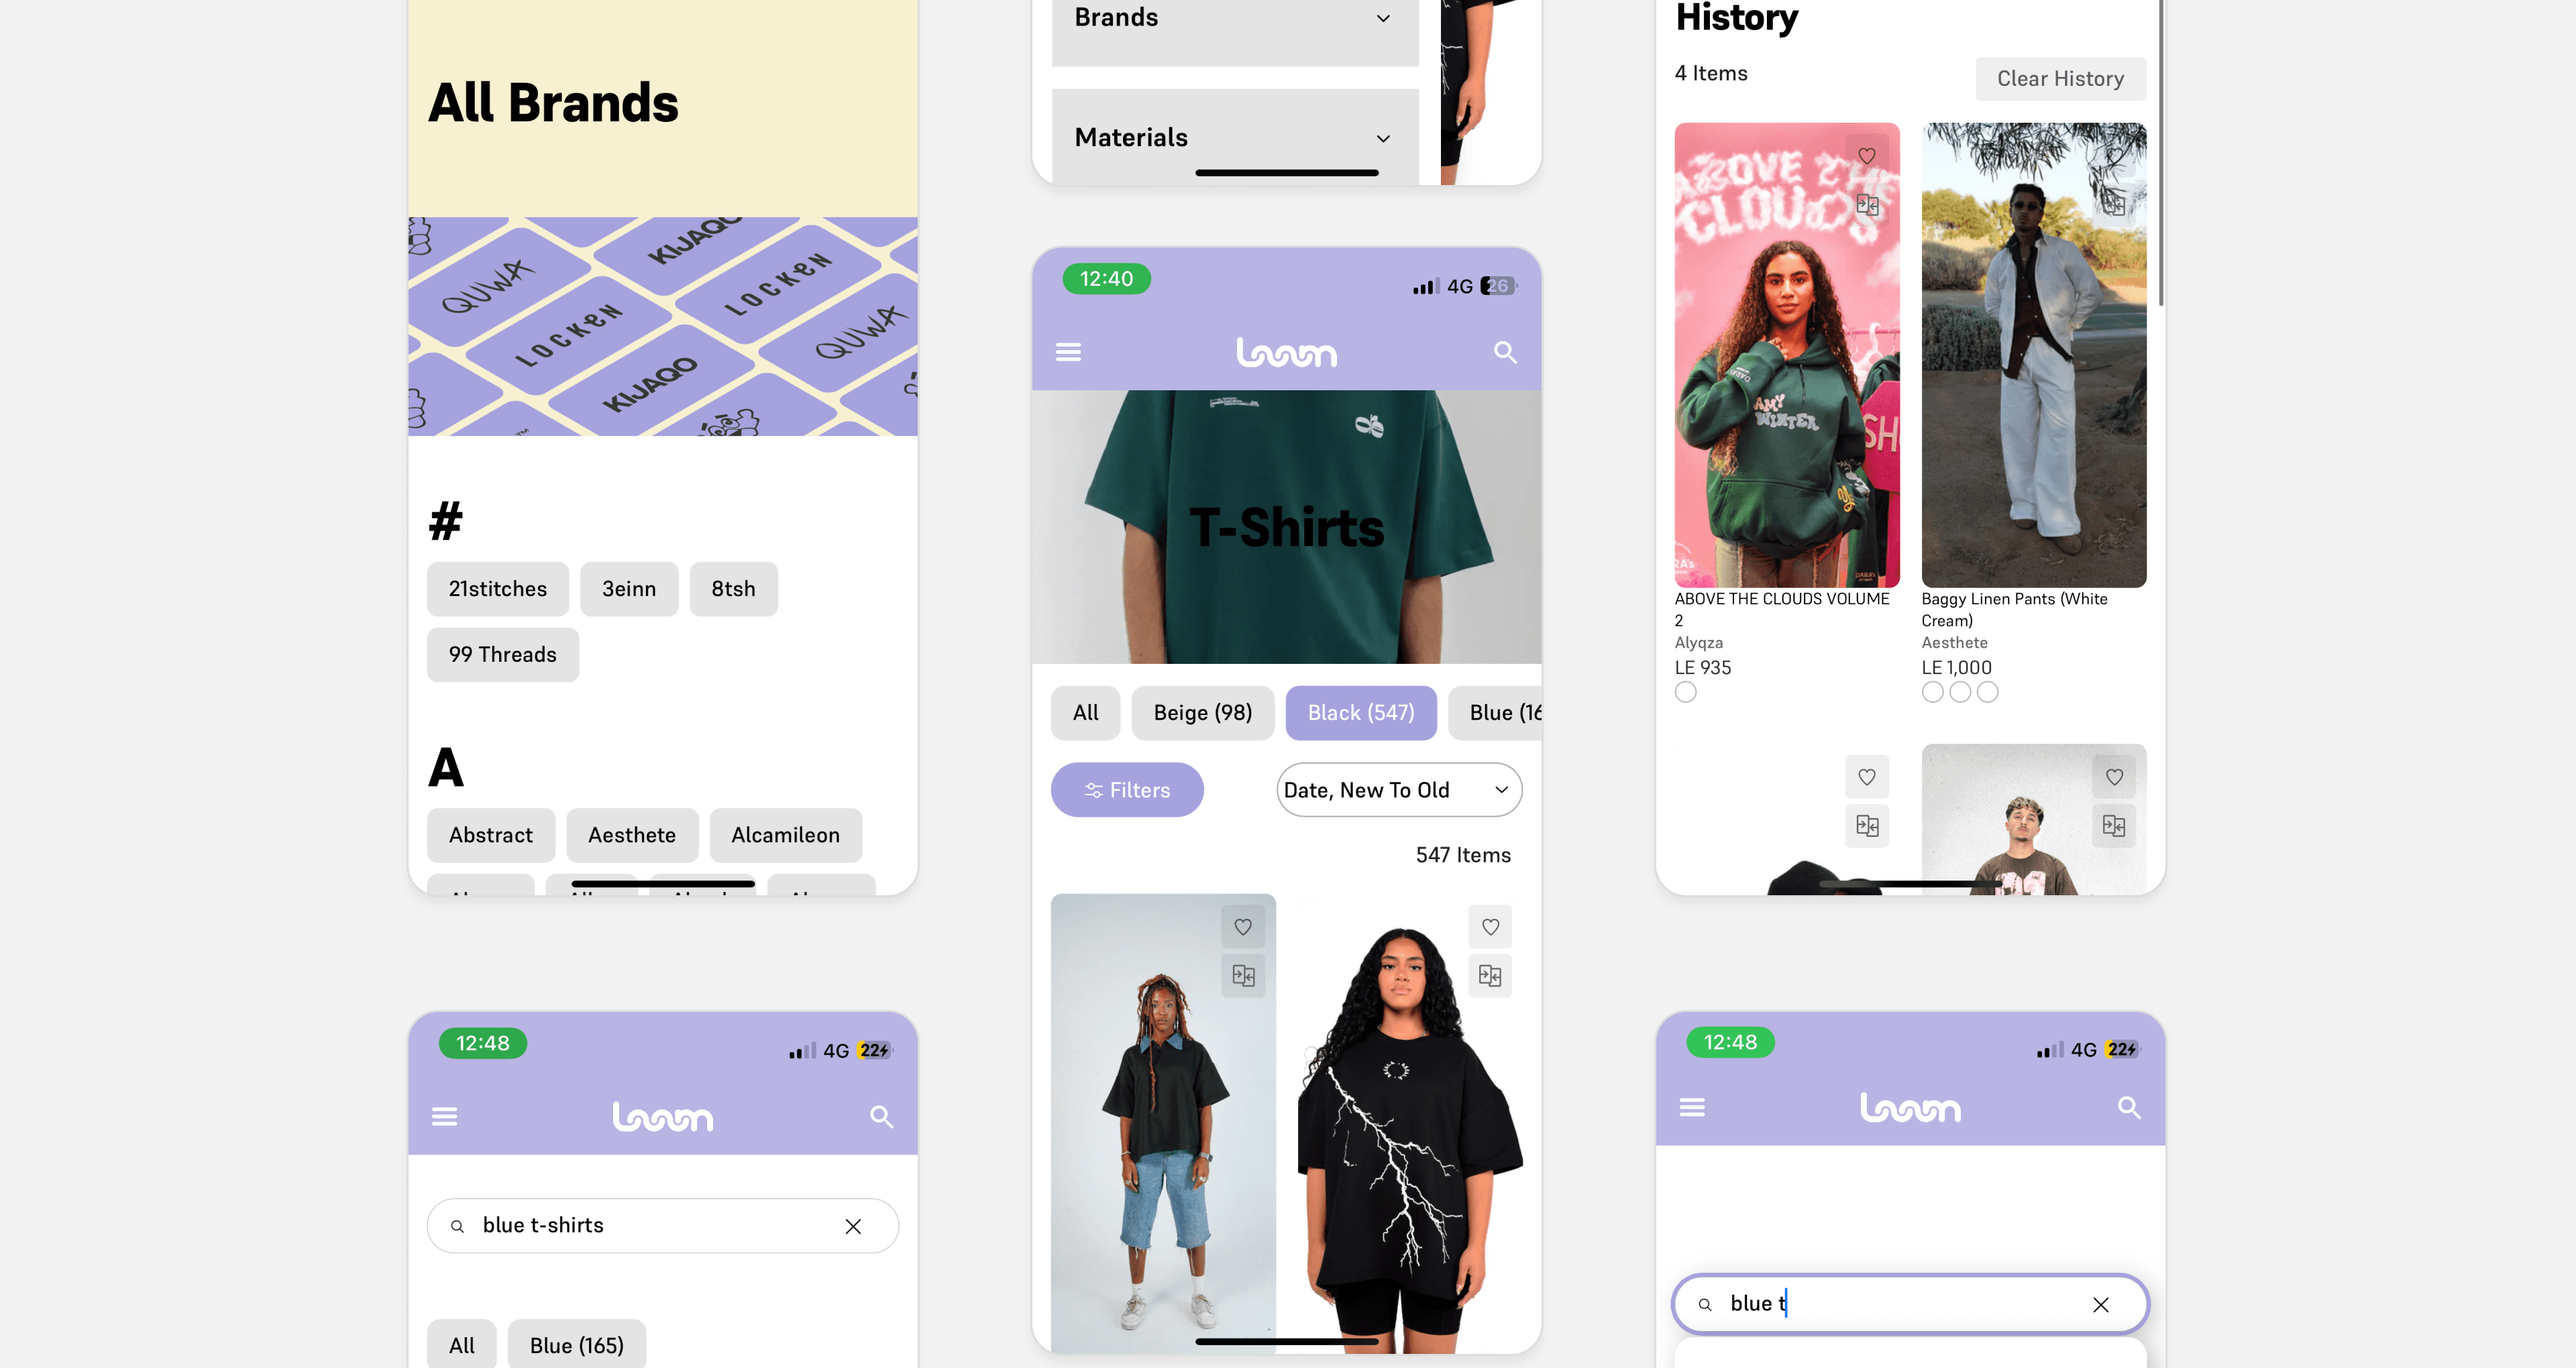Click the search icon in bottom-right screen
Viewport: 2576px width, 1368px height.
click(x=2130, y=1107)
